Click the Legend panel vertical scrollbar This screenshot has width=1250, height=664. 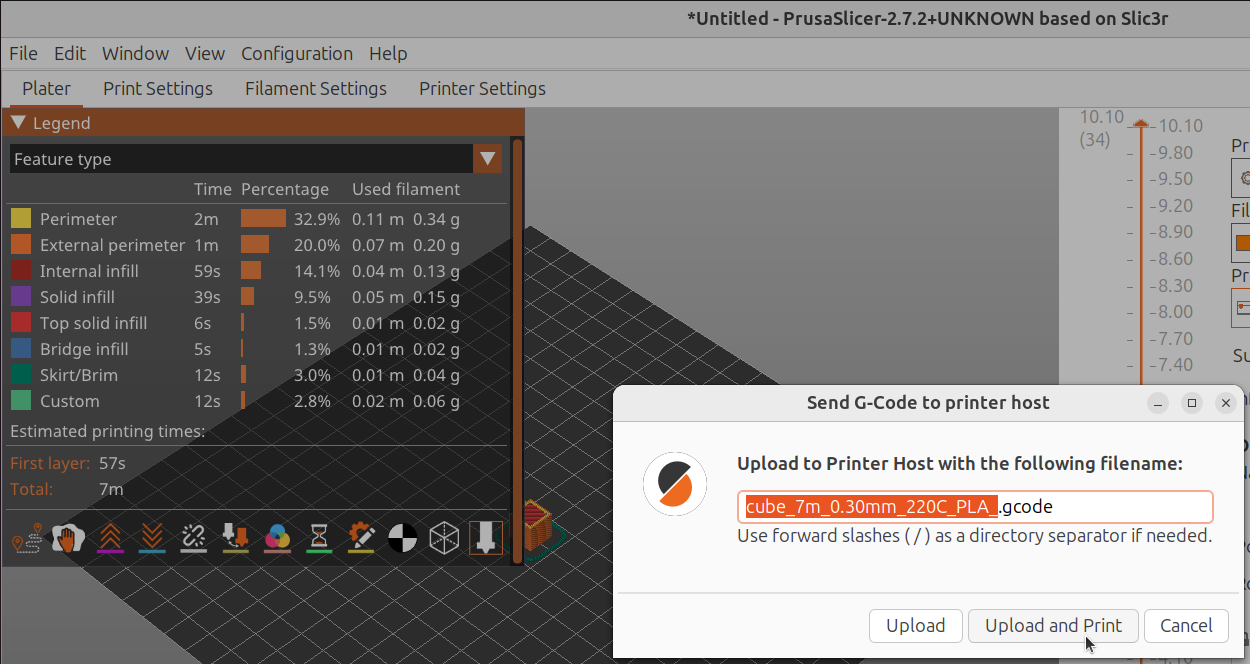point(517,351)
